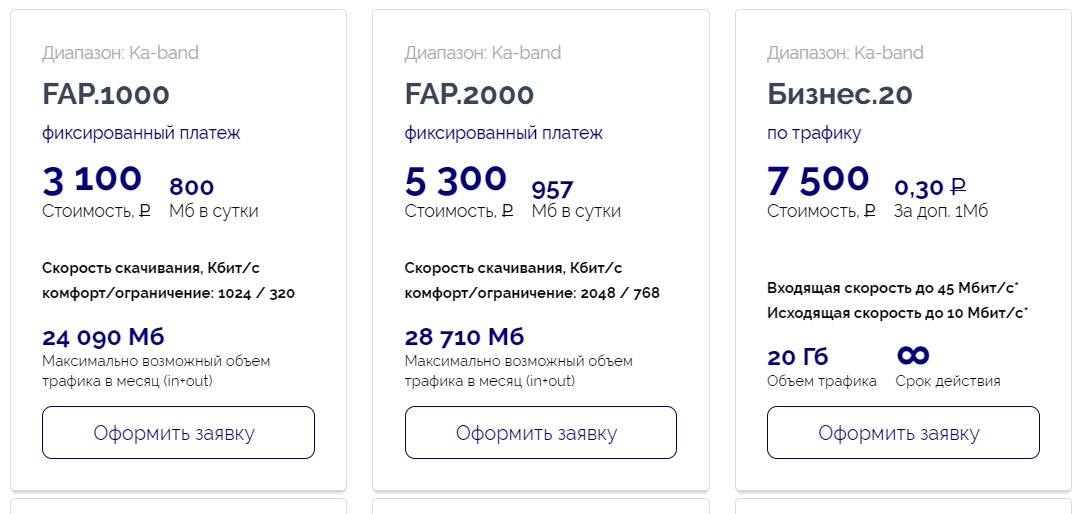
Task: Click the 957 Мб в сутки value
Action: pos(553,189)
